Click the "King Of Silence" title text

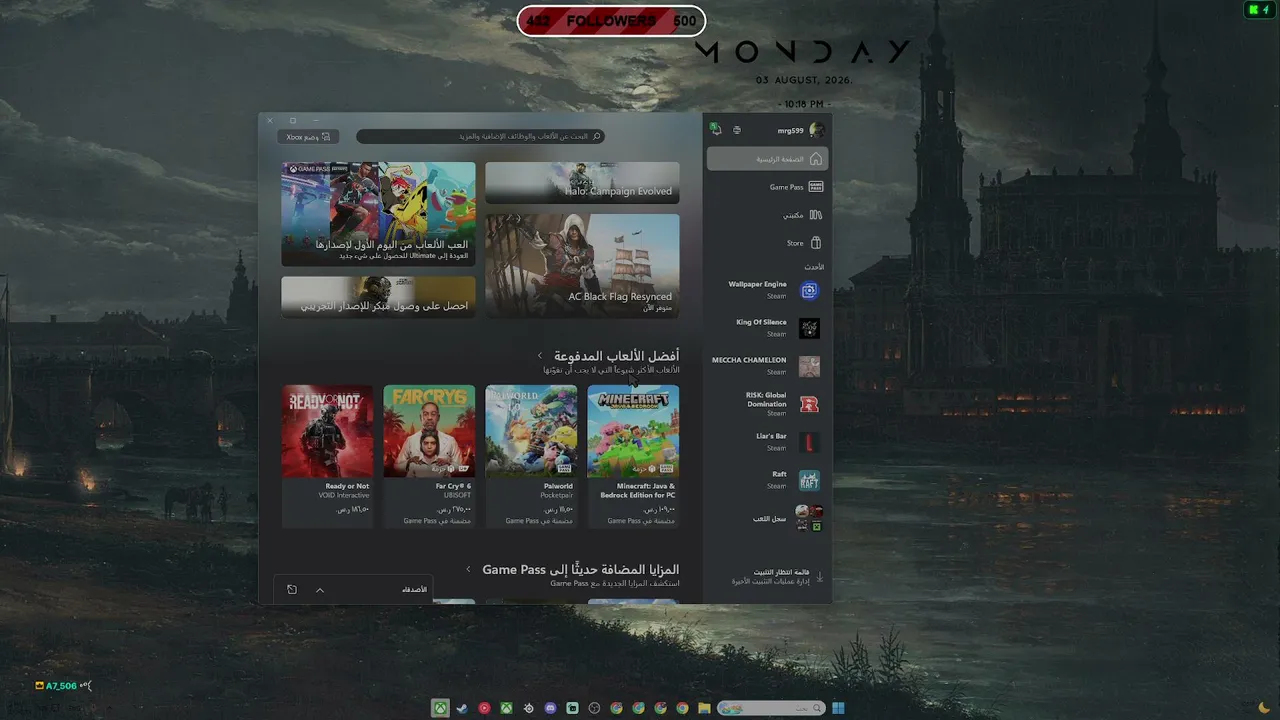click(x=761, y=322)
